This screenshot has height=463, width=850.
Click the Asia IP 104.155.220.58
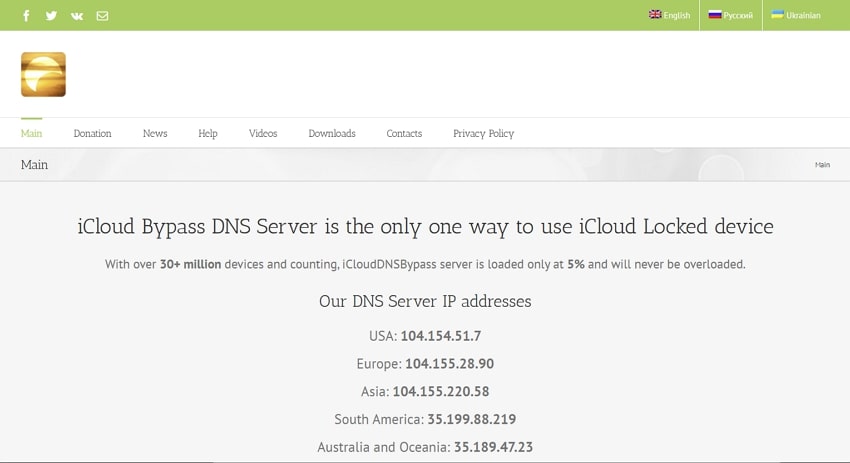(x=441, y=391)
